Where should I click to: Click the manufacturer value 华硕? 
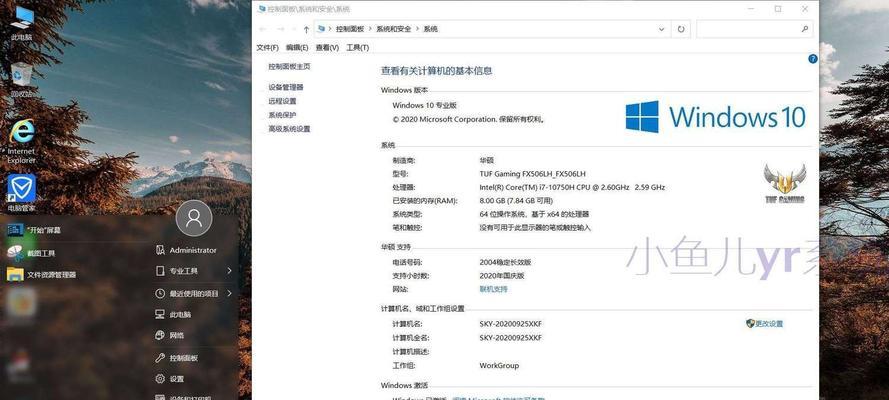486,160
